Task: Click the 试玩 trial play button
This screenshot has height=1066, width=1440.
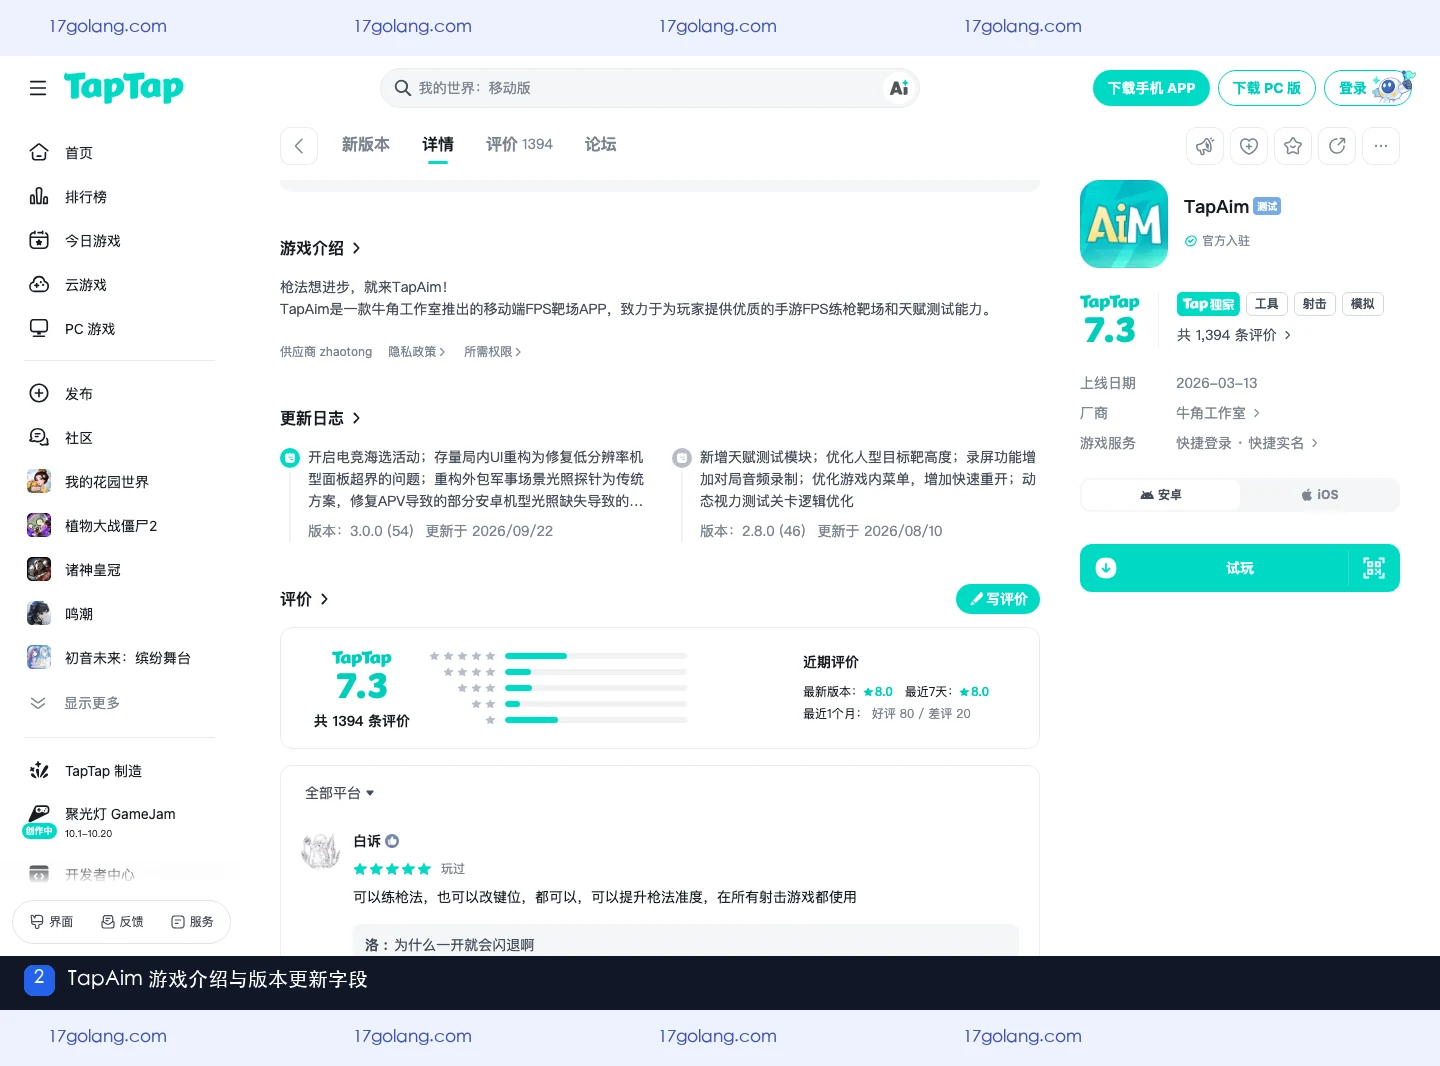Action: (1240, 568)
